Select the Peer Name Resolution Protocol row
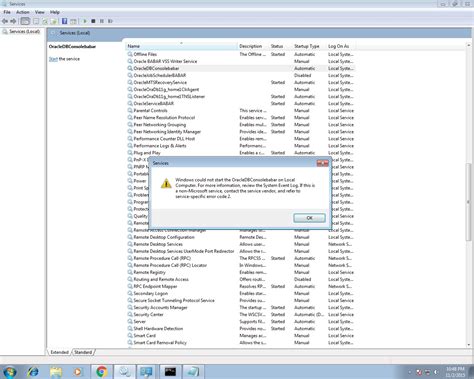The height and width of the screenshot is (379, 474). [x=241, y=117]
